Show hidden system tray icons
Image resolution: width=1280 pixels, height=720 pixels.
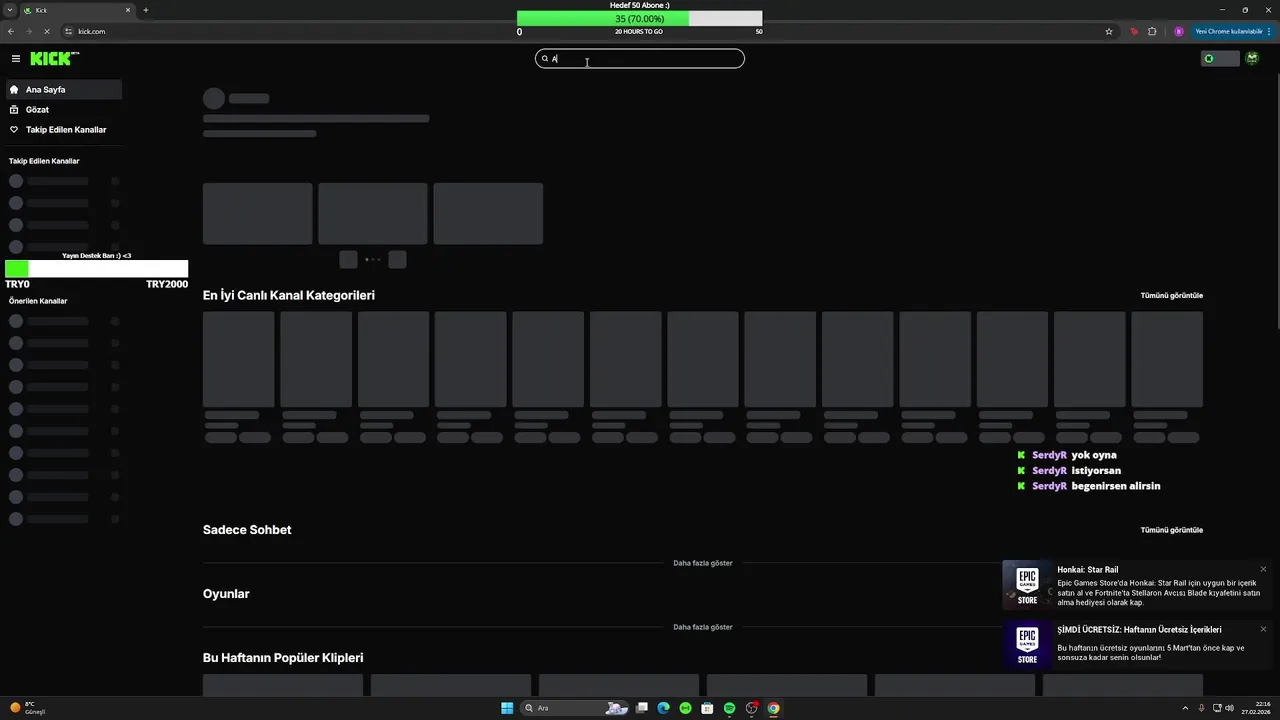pyautogui.click(x=1185, y=708)
